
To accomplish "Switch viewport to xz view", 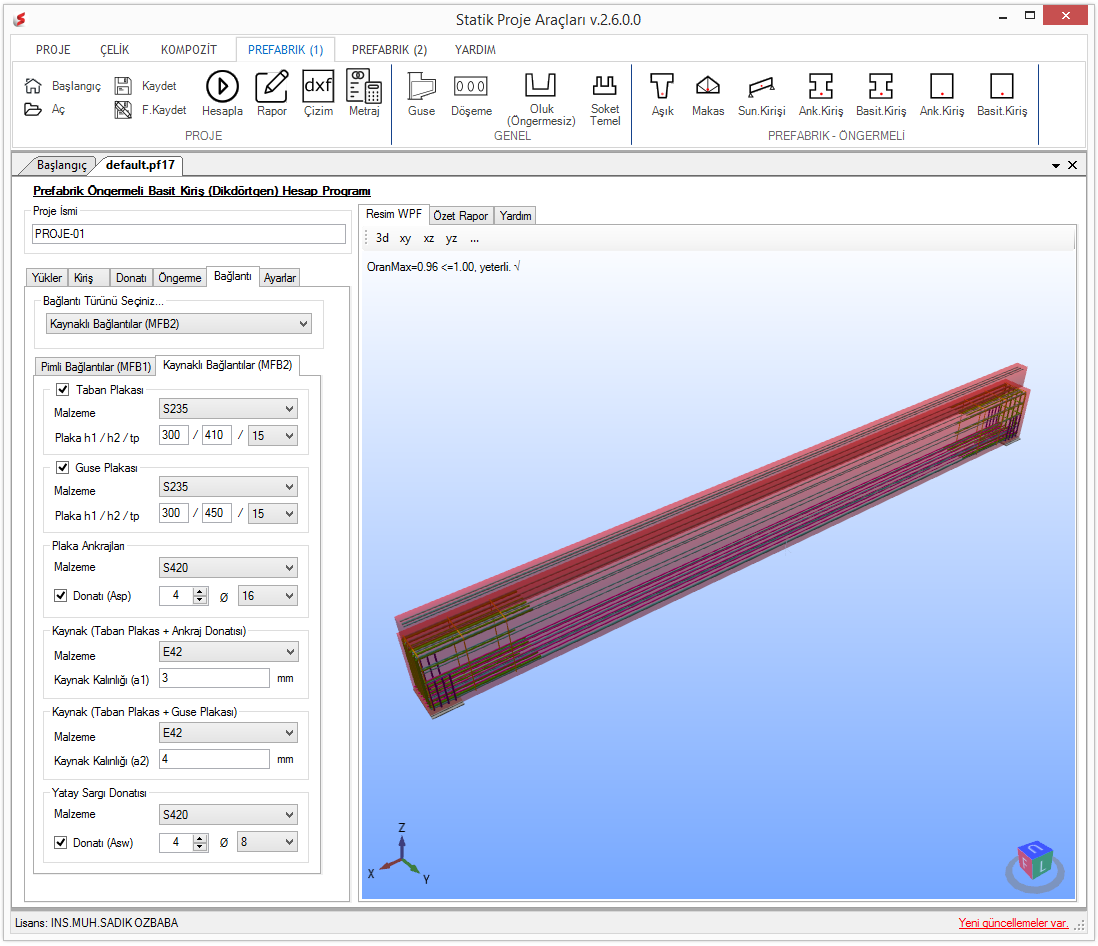I will tap(429, 239).
